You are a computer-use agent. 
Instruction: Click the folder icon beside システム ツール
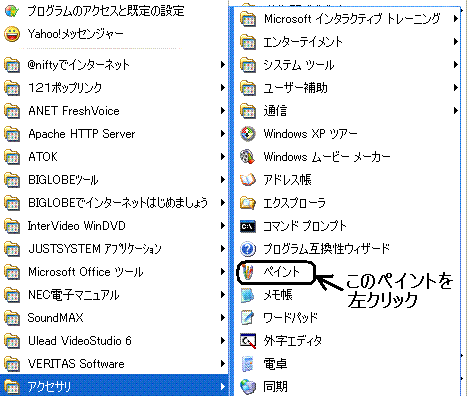point(248,65)
